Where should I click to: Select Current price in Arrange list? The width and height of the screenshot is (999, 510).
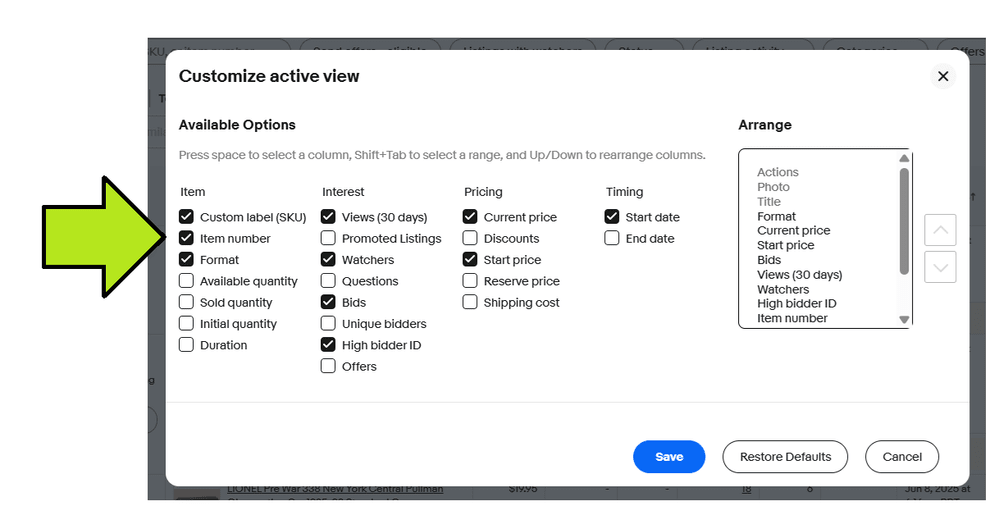[793, 231]
